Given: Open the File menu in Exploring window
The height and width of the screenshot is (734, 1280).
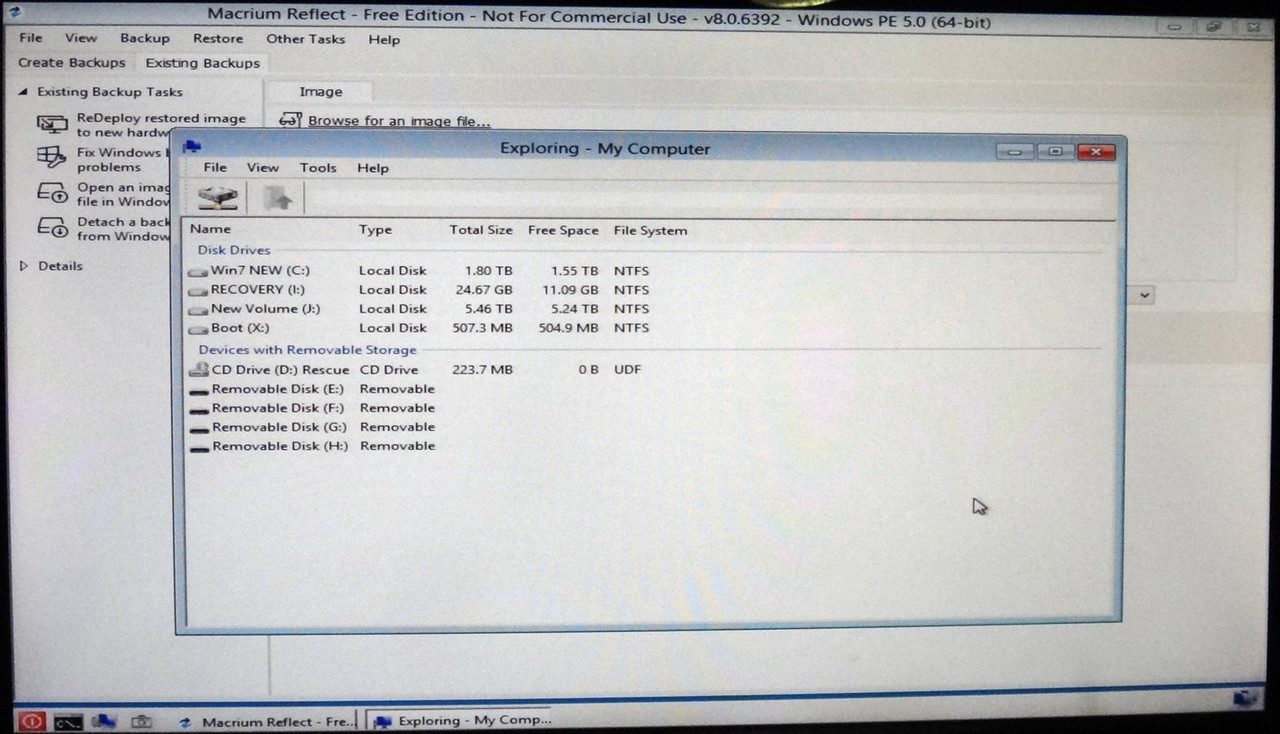Looking at the screenshot, I should click(215, 168).
